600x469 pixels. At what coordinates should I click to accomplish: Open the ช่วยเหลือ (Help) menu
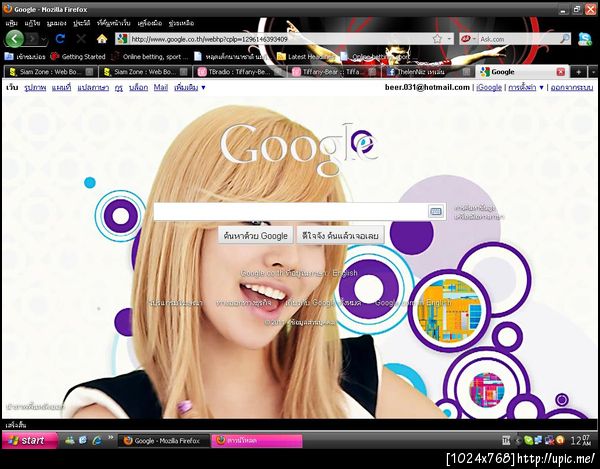(181, 23)
